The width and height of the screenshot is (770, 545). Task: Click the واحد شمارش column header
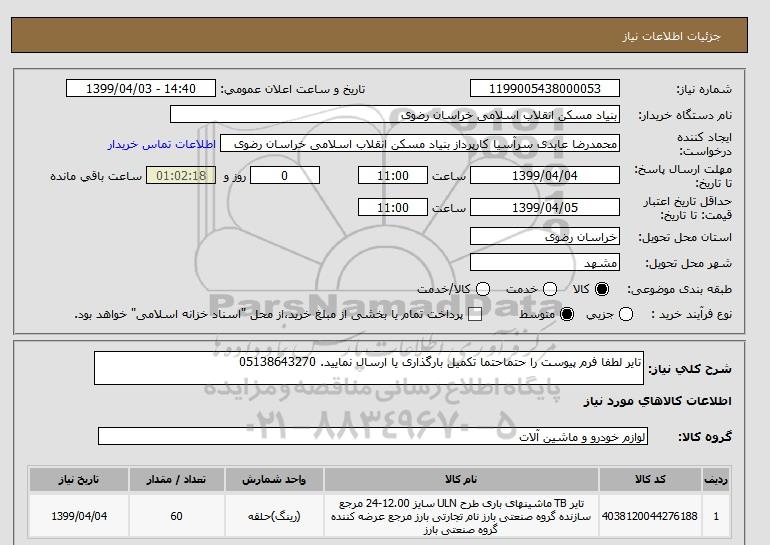pos(274,480)
